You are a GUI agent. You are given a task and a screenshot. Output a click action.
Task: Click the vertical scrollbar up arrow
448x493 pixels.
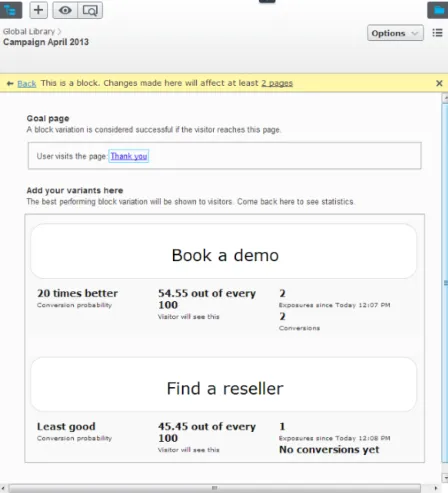[445, 98]
